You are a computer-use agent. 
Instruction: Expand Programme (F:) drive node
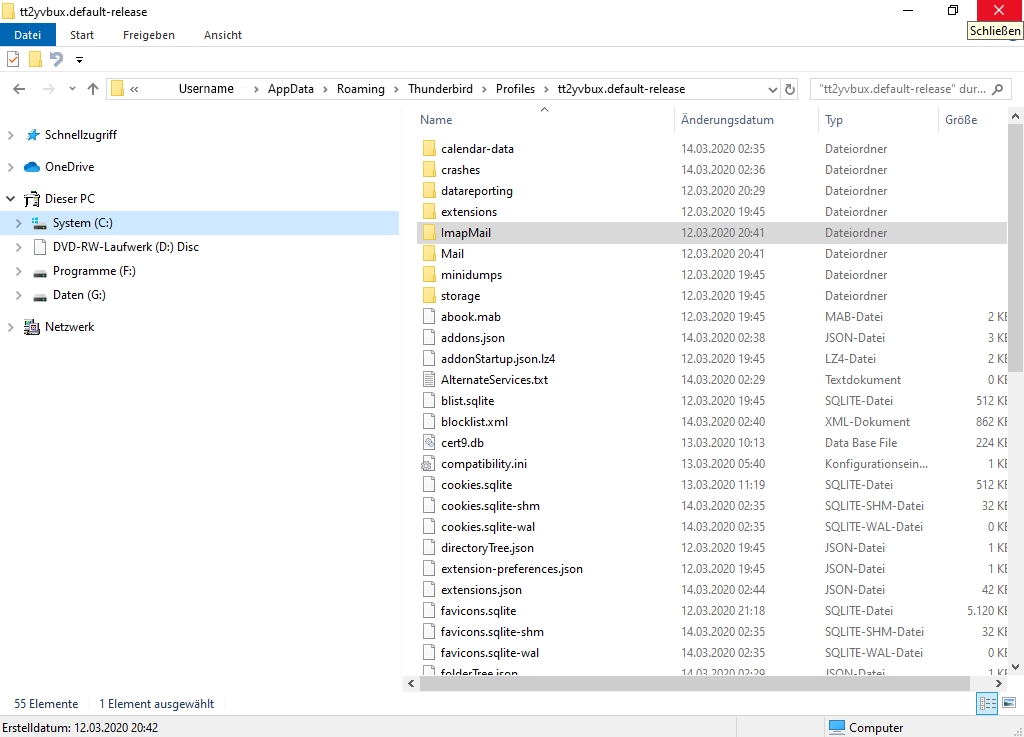coord(18,272)
